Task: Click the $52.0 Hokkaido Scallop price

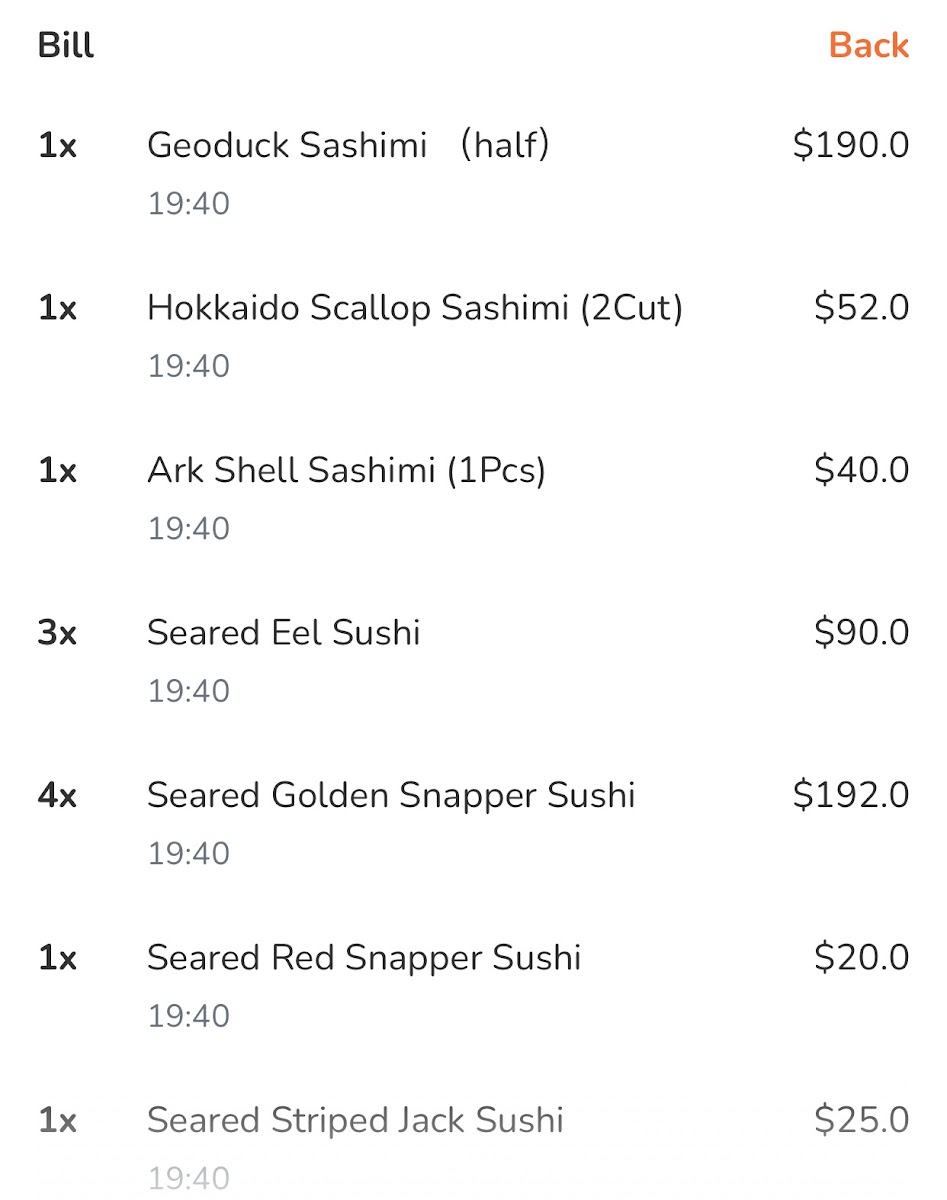Action: (x=861, y=308)
